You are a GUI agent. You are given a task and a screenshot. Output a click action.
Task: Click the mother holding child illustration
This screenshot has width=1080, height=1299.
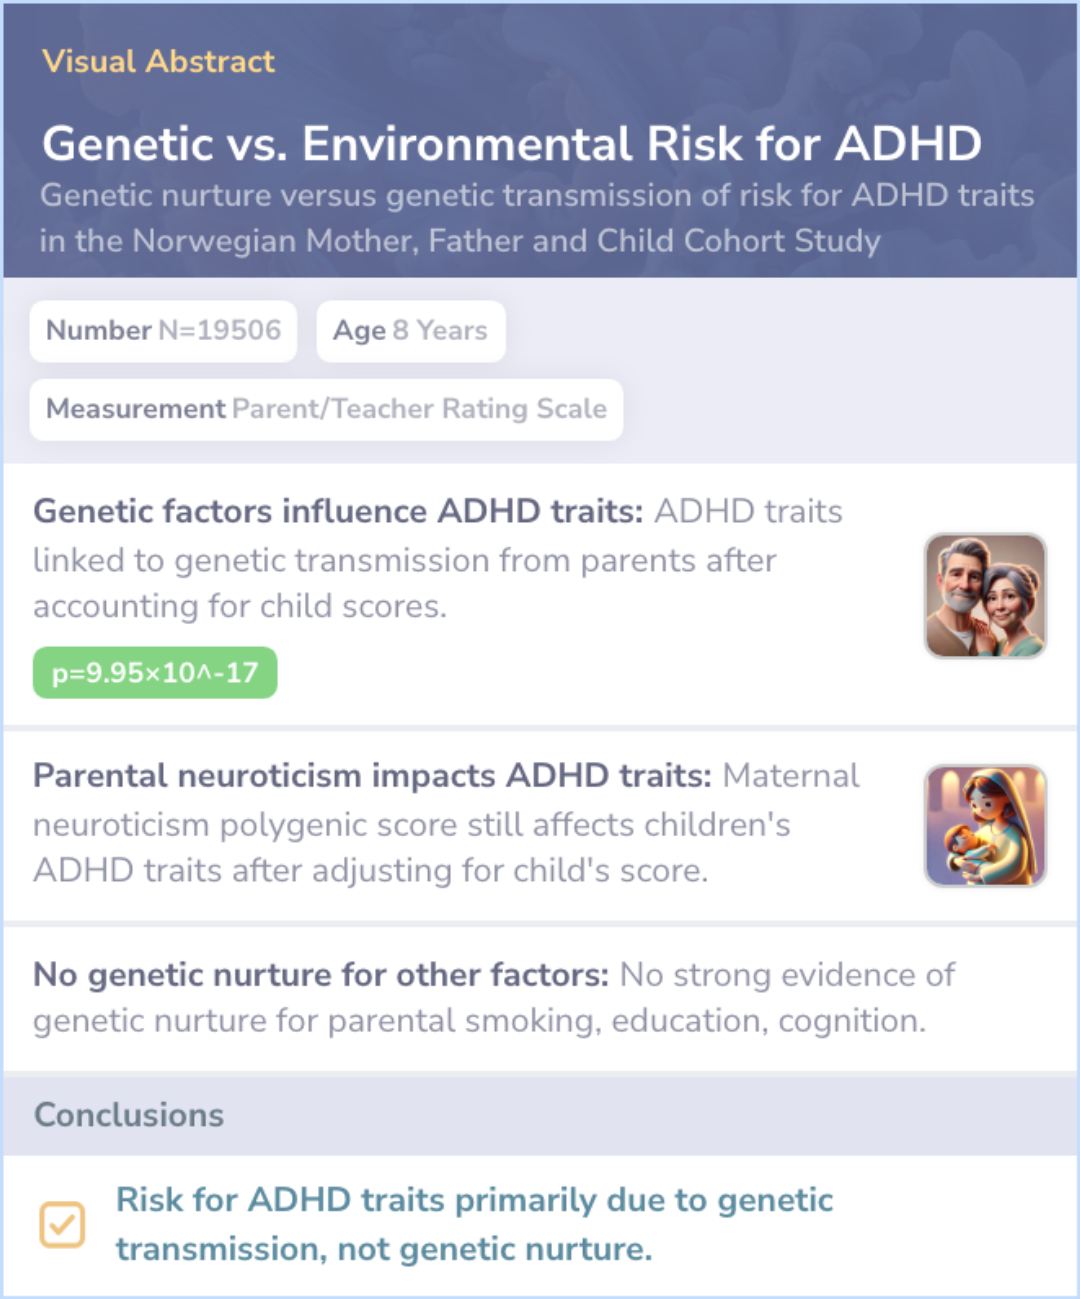pyautogui.click(x=985, y=826)
